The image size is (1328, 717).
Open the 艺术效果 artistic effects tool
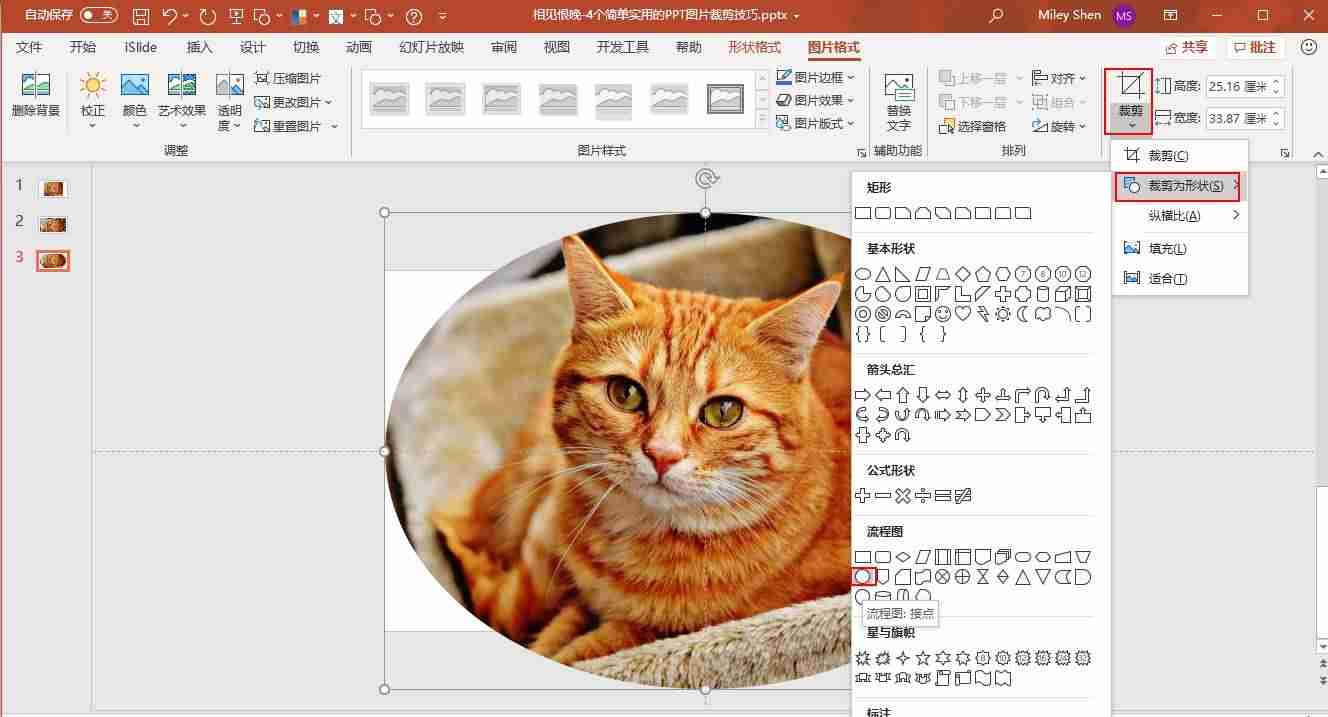[182, 100]
